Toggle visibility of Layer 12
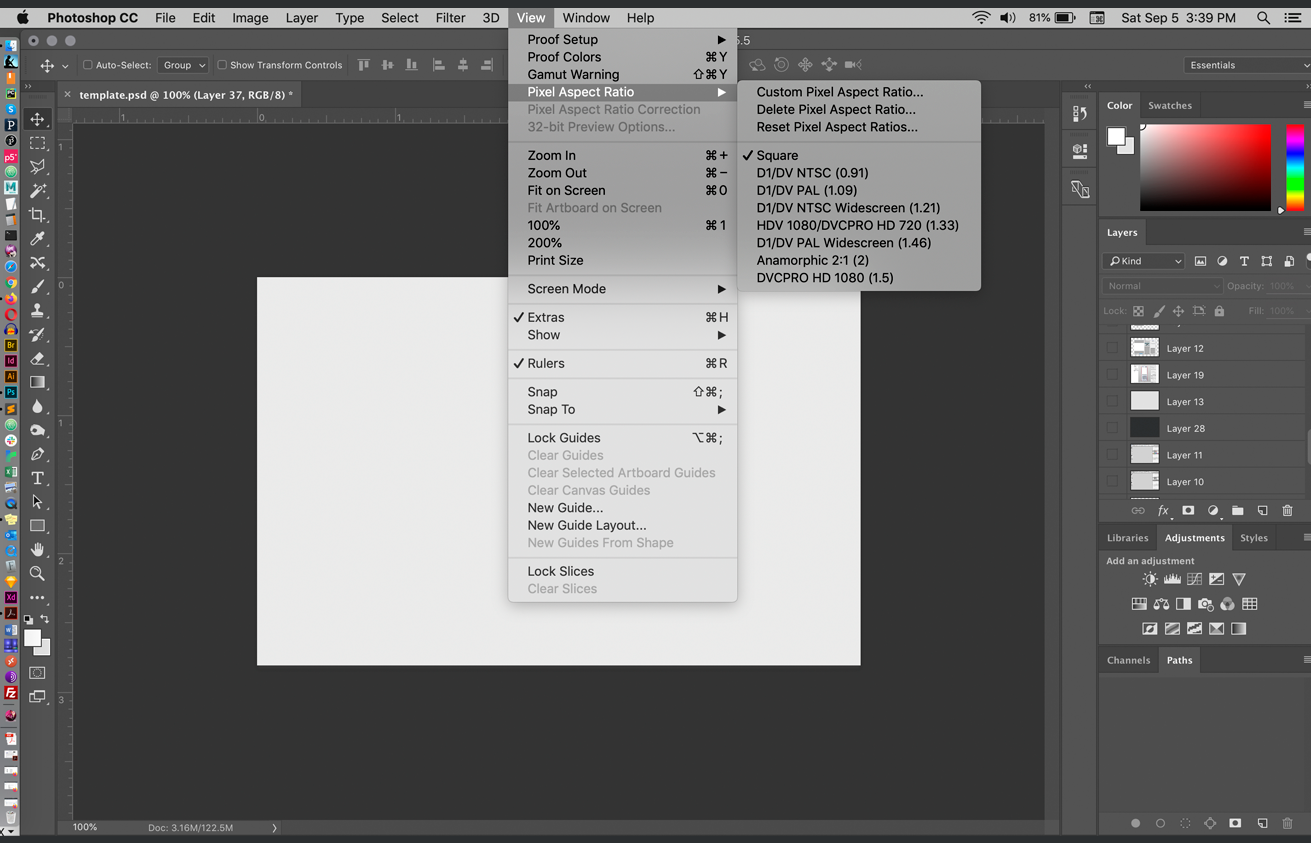The width and height of the screenshot is (1311, 843). coord(1112,348)
